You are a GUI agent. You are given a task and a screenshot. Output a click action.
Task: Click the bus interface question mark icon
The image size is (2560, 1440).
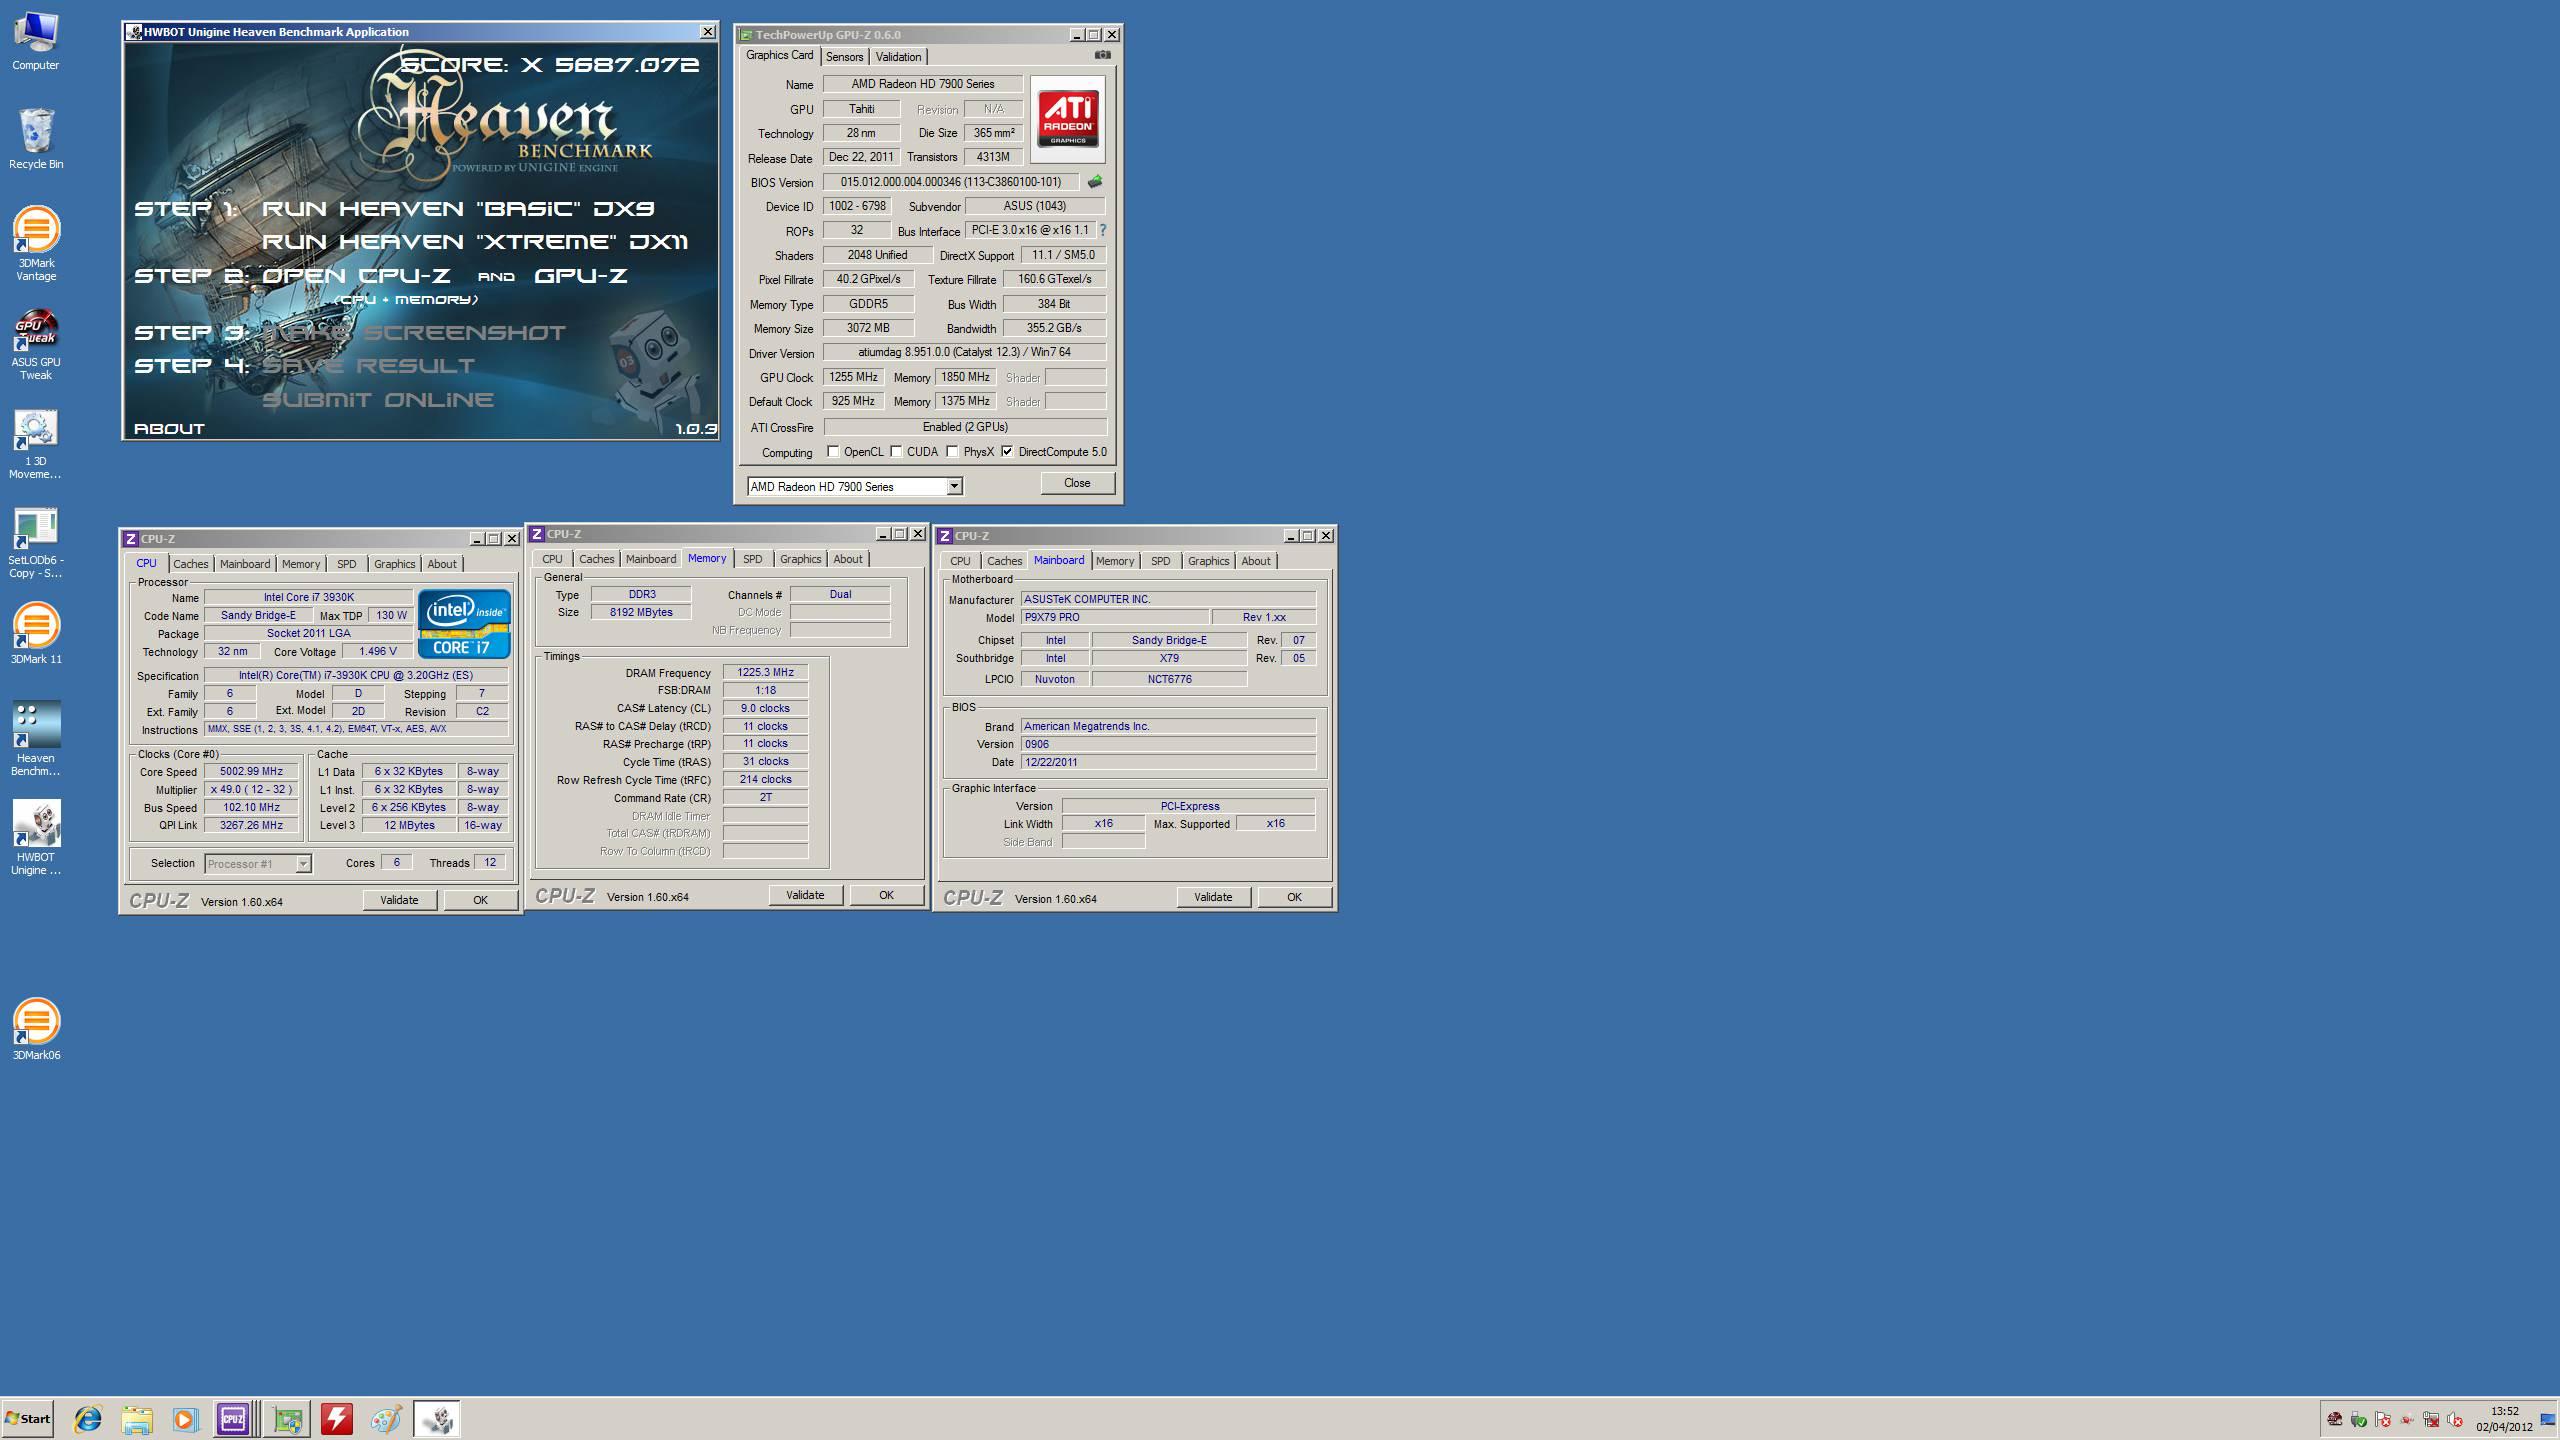(x=1103, y=230)
